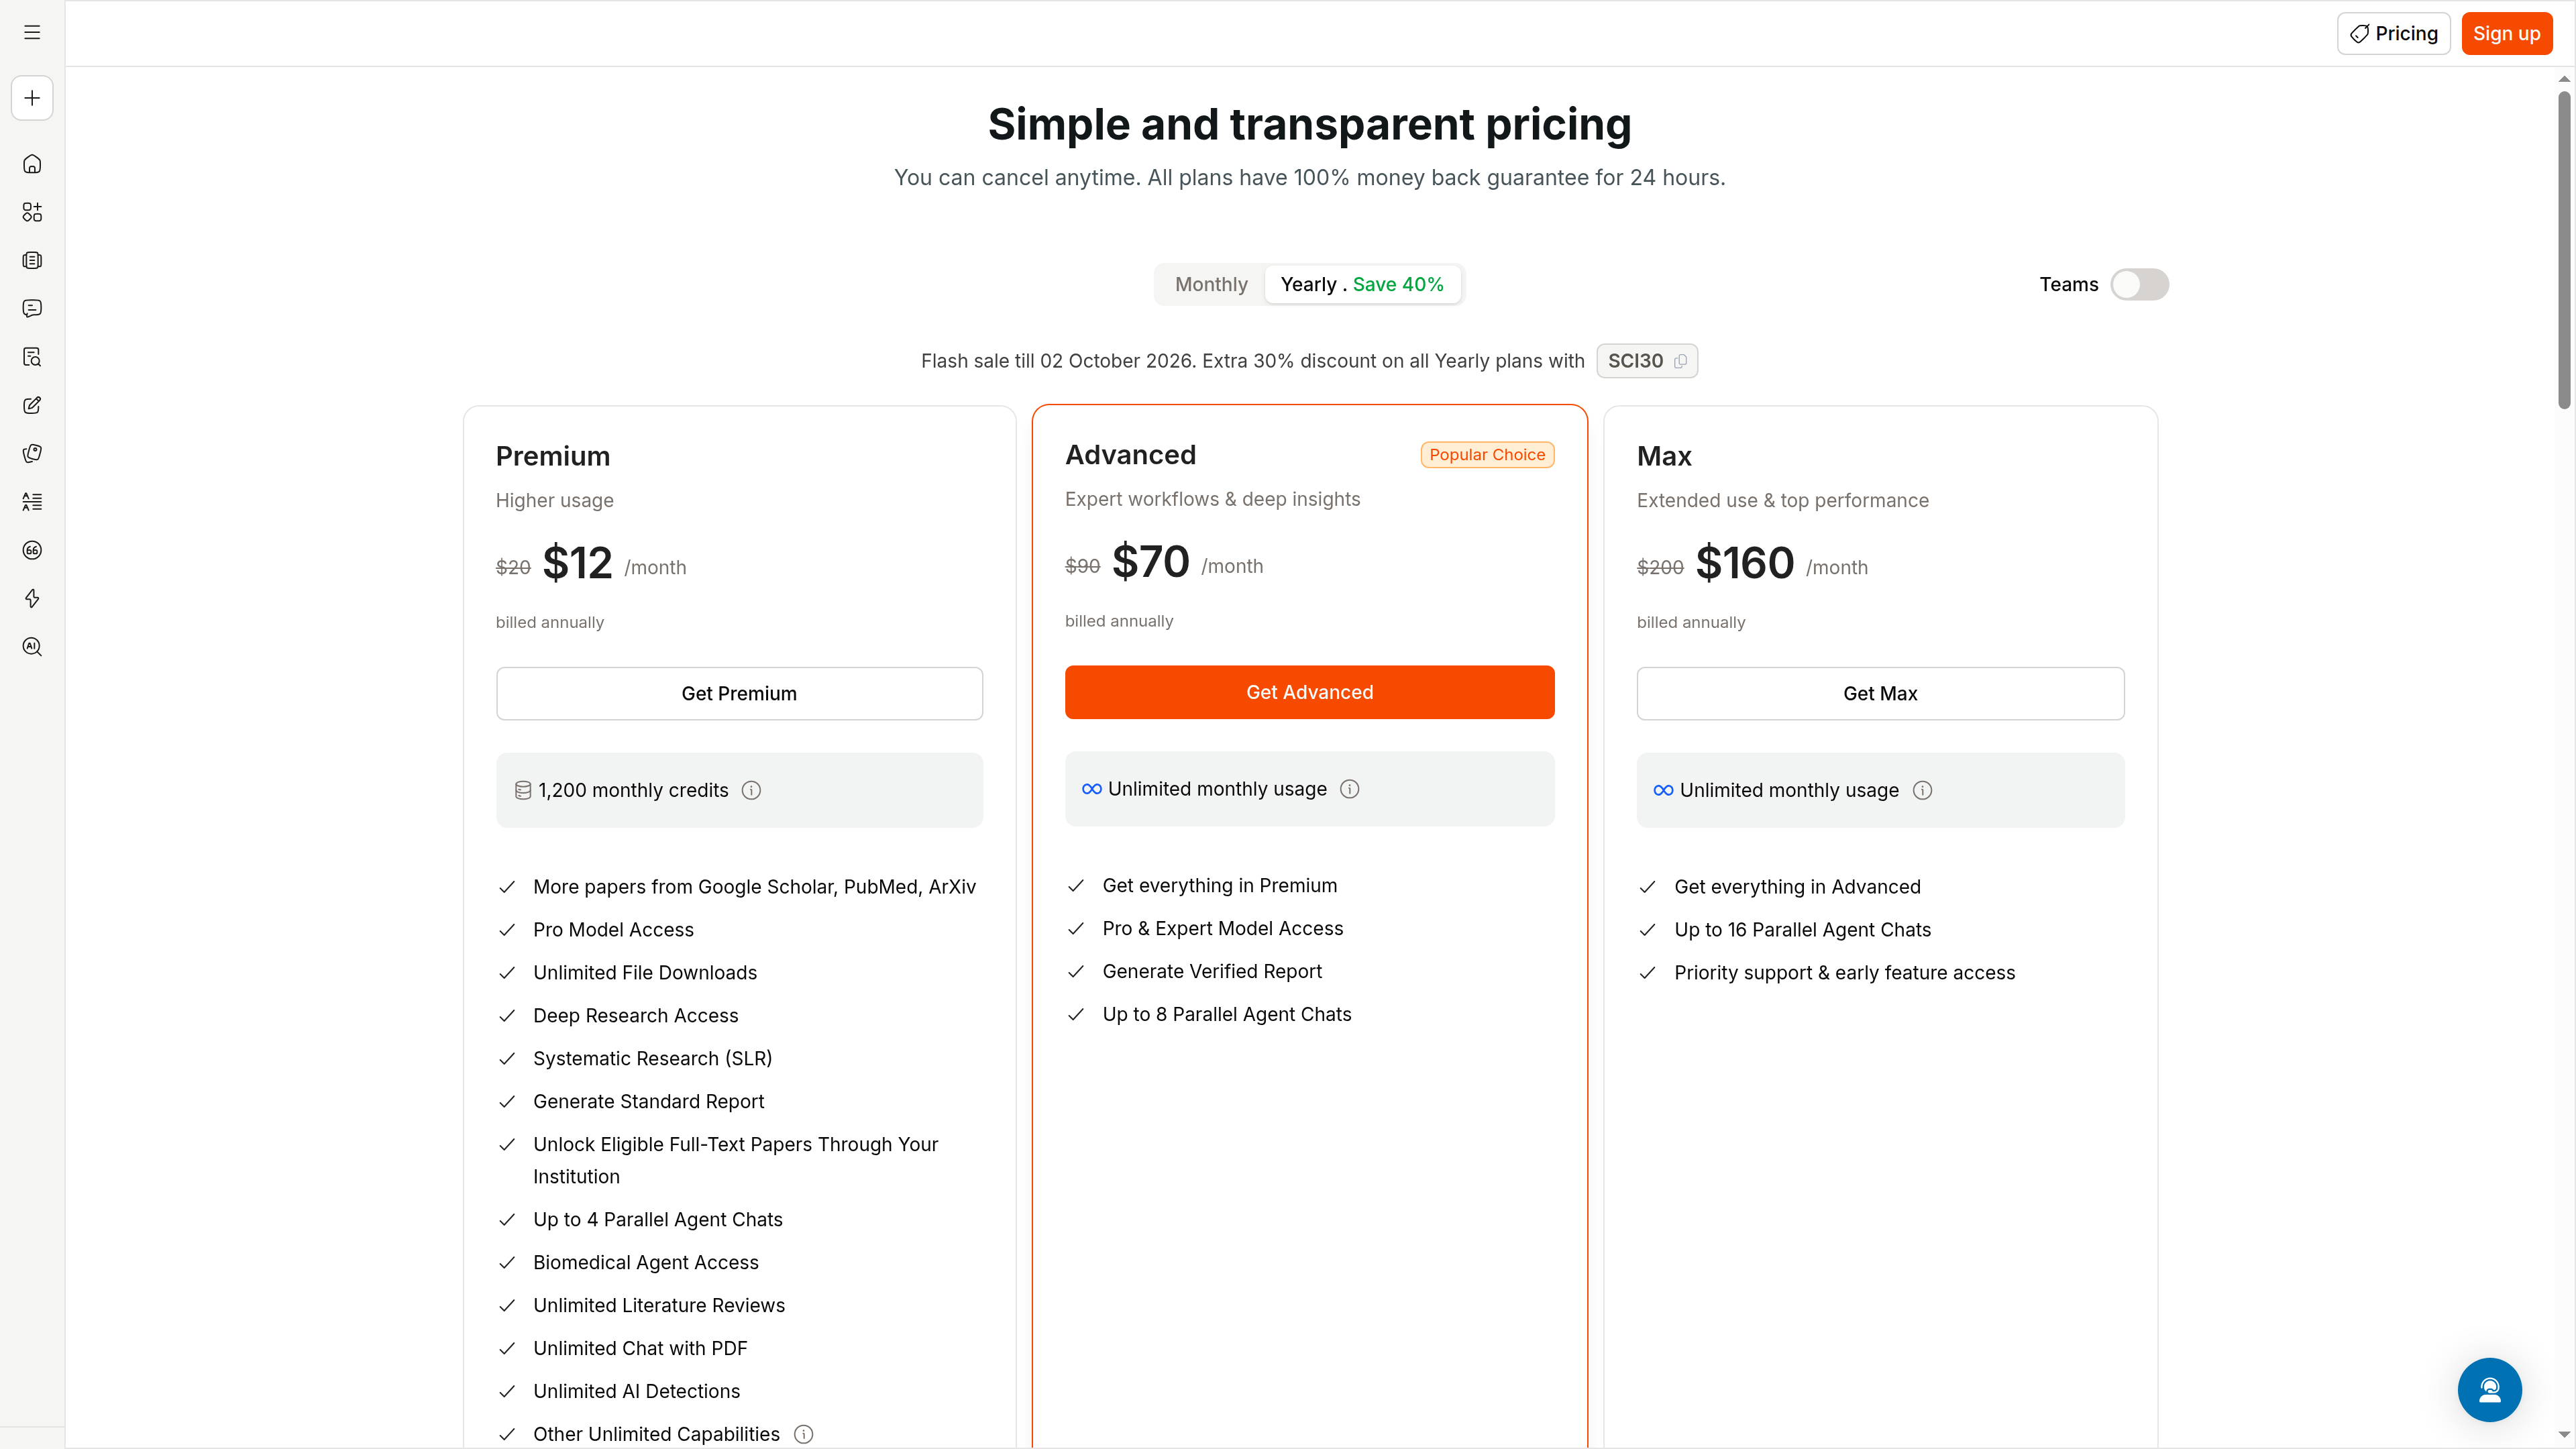Open the hamburger menu in sidebar

pyautogui.click(x=32, y=33)
